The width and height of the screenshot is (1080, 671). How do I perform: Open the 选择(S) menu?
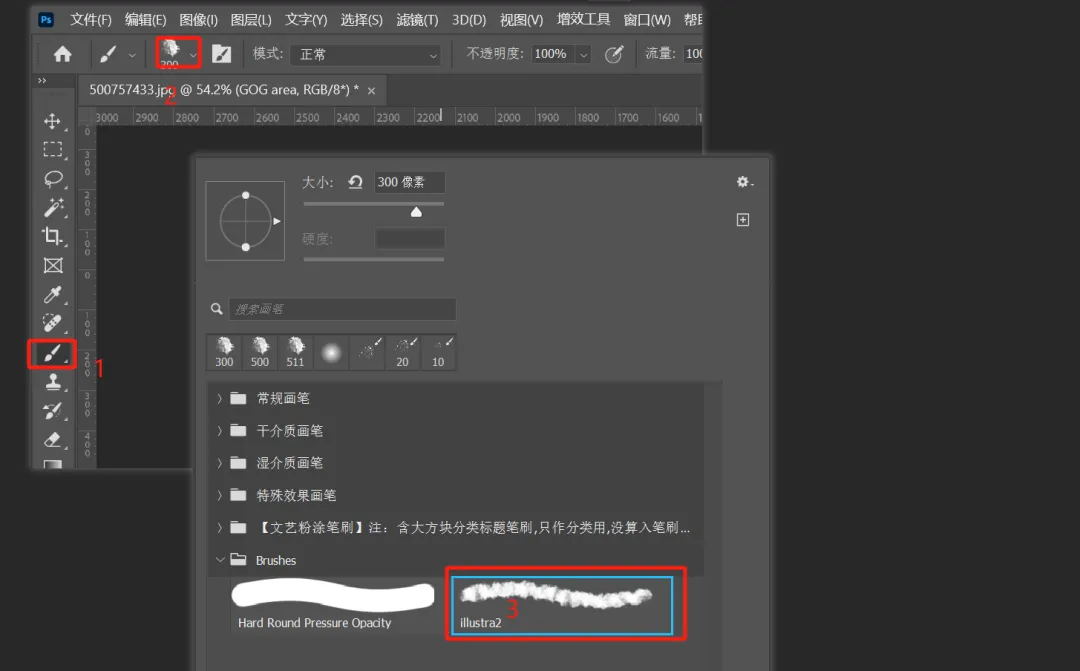(362, 20)
